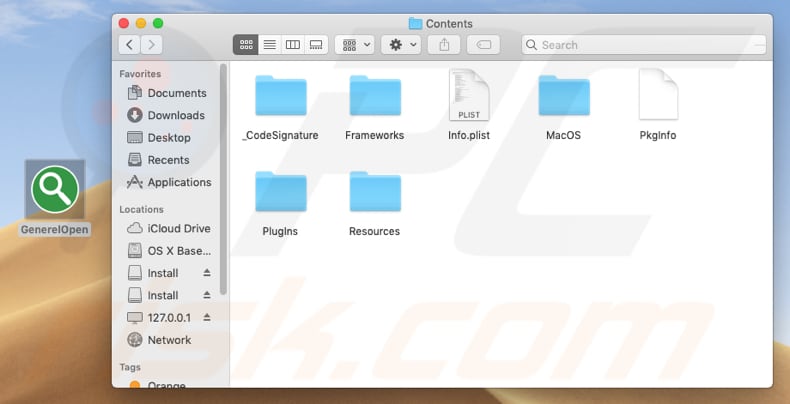Select iCloud Drive in the sidebar

click(x=167, y=229)
